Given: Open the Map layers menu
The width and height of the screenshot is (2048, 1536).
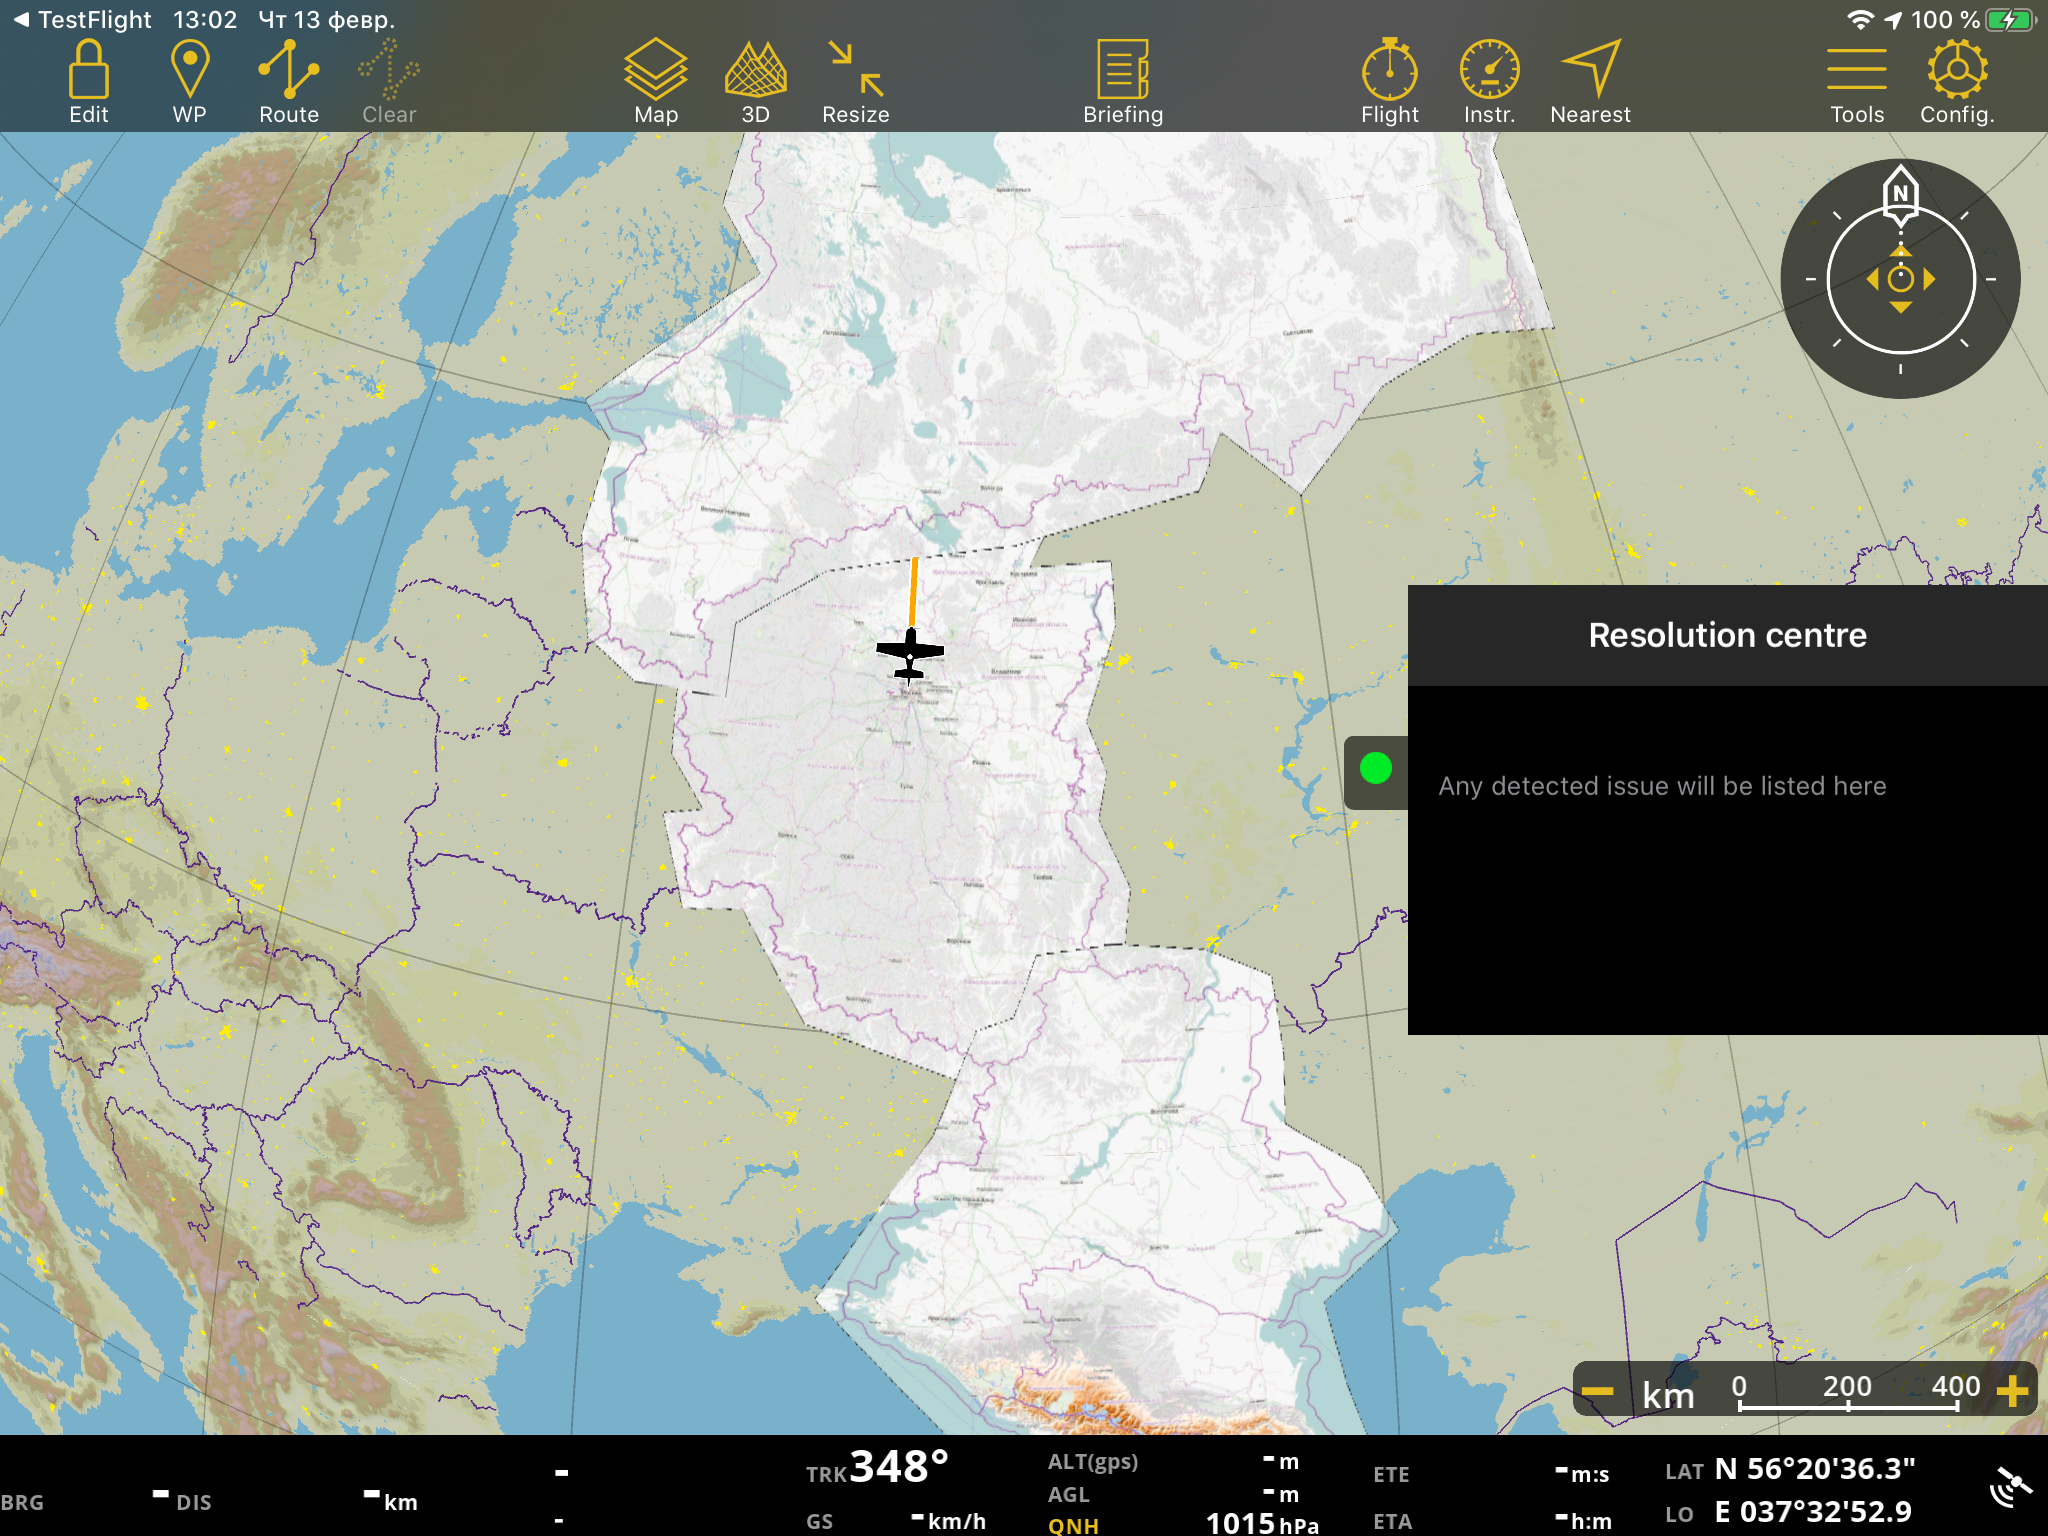Looking at the screenshot, I should (x=656, y=82).
